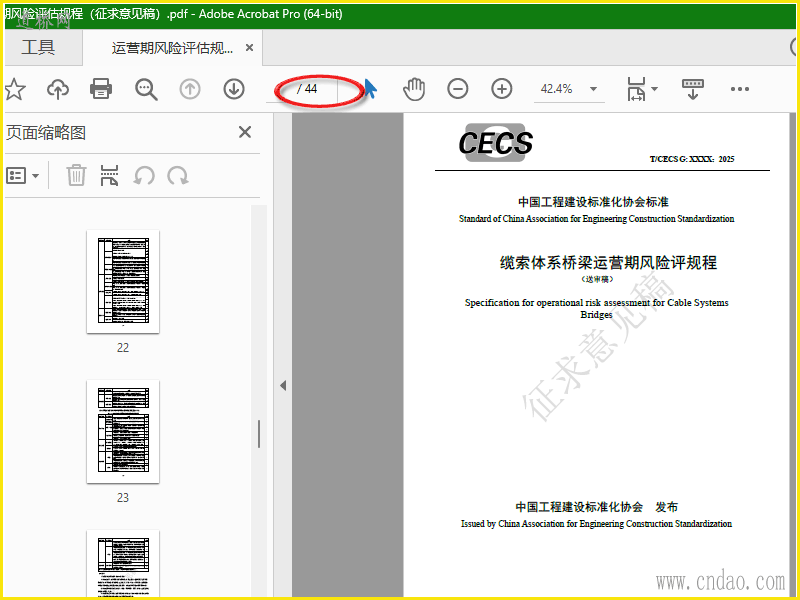
Task: Go to next page with down arrow
Action: (234, 89)
